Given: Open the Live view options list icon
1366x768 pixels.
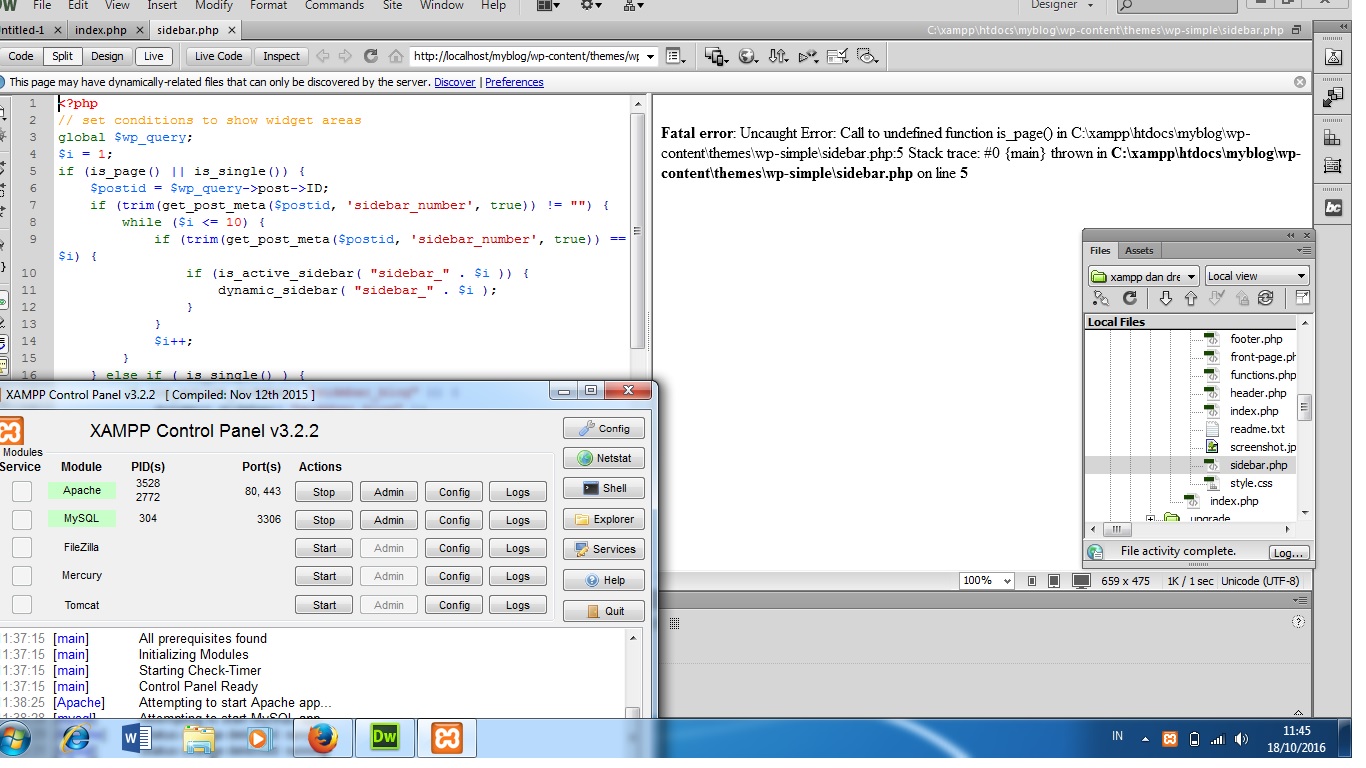Looking at the screenshot, I should click(x=676, y=56).
